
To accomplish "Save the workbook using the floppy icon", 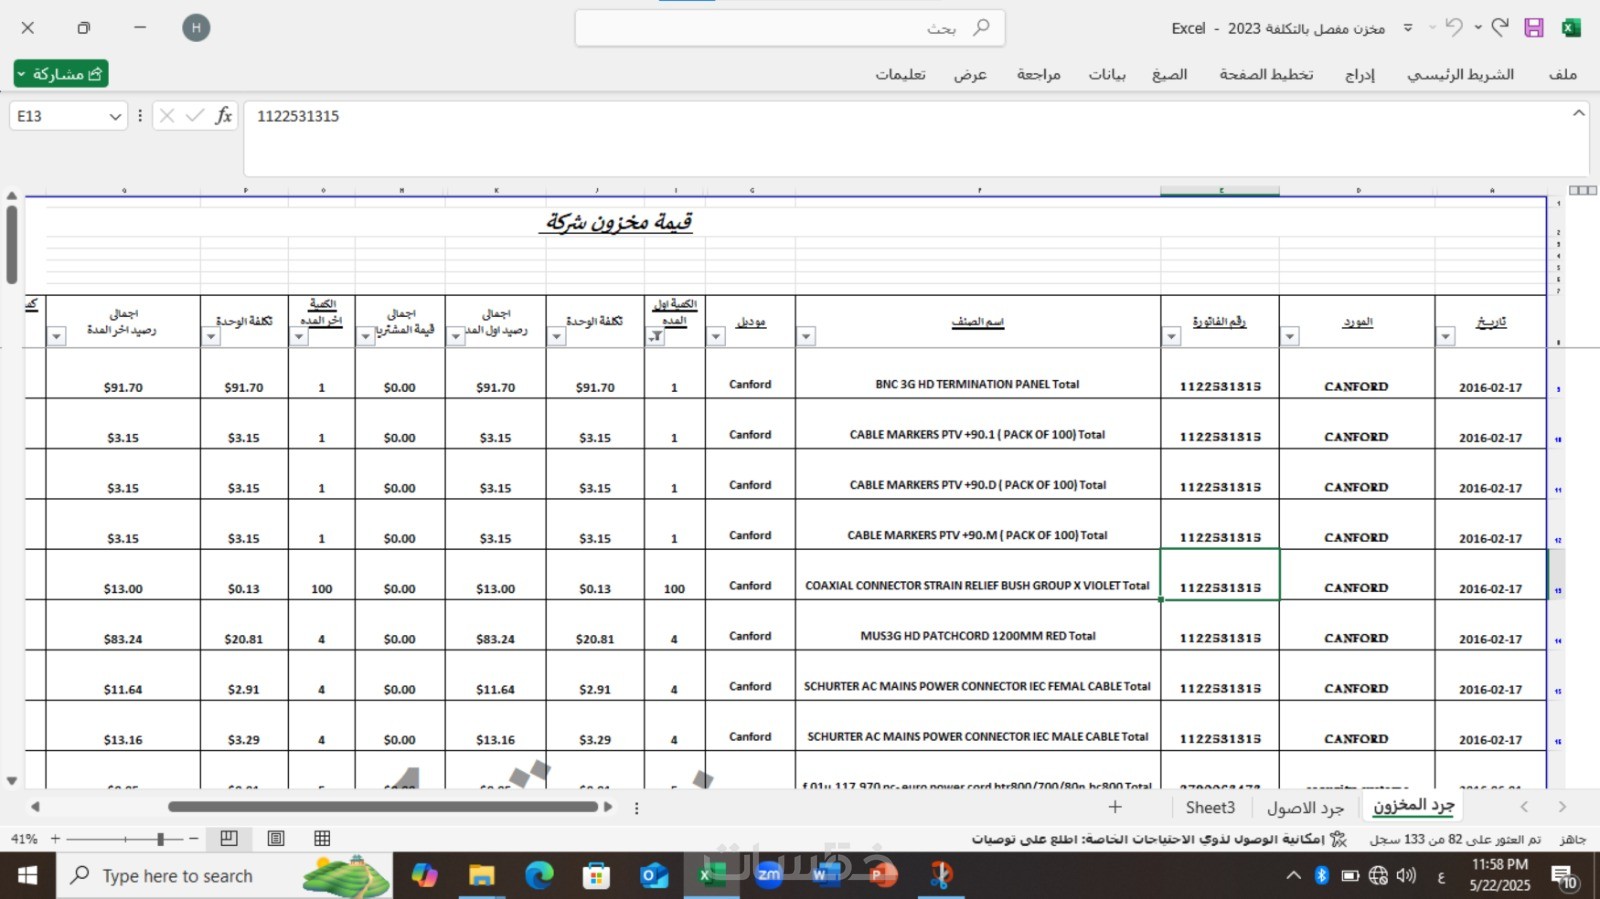I will pos(1534,28).
